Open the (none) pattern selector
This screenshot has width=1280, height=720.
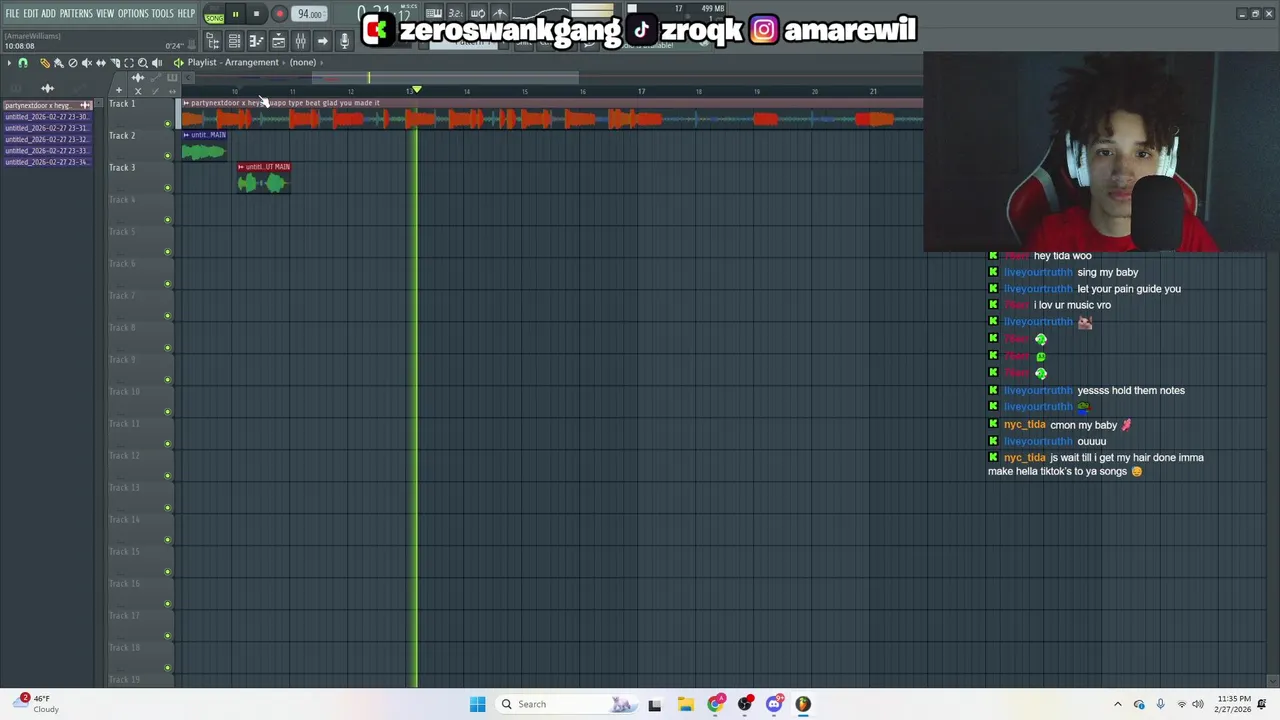[303, 62]
